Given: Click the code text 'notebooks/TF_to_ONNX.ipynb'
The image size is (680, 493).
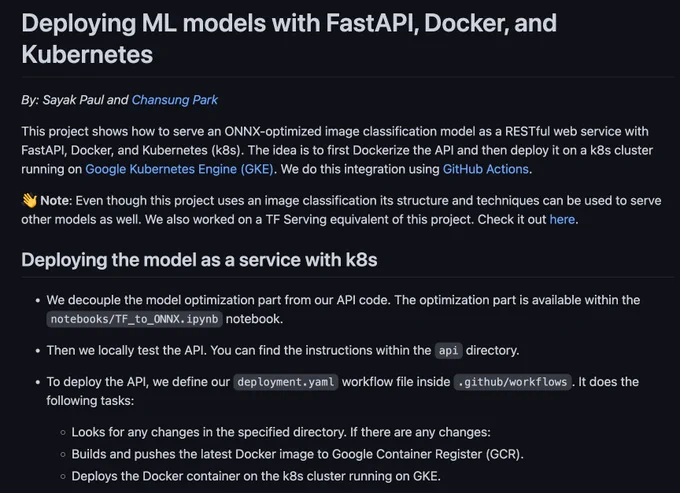Looking at the screenshot, I should pyautogui.click(x=134, y=319).
